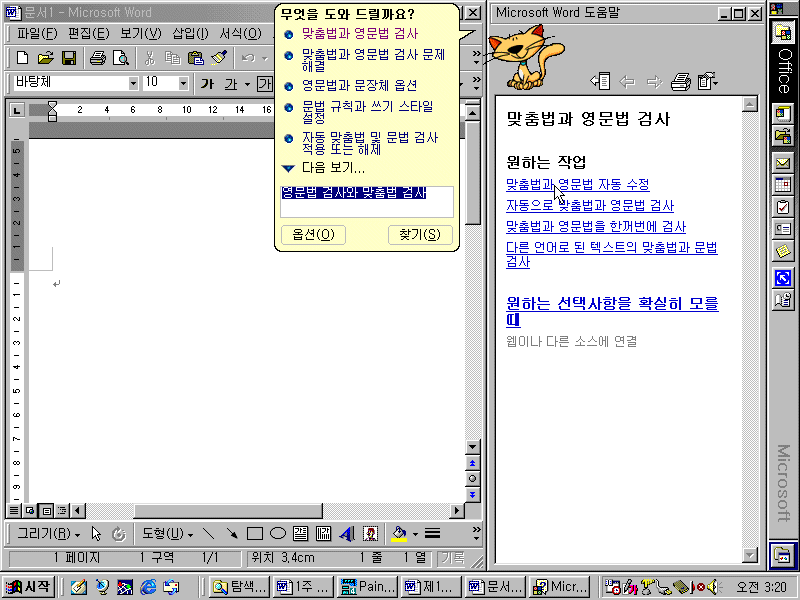
Task: Switch to Print Layout view button
Action: pos(46,510)
